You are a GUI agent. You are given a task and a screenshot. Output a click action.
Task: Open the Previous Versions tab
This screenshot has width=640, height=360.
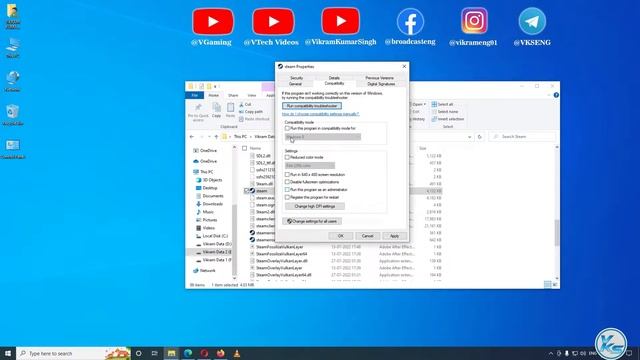pos(379,78)
